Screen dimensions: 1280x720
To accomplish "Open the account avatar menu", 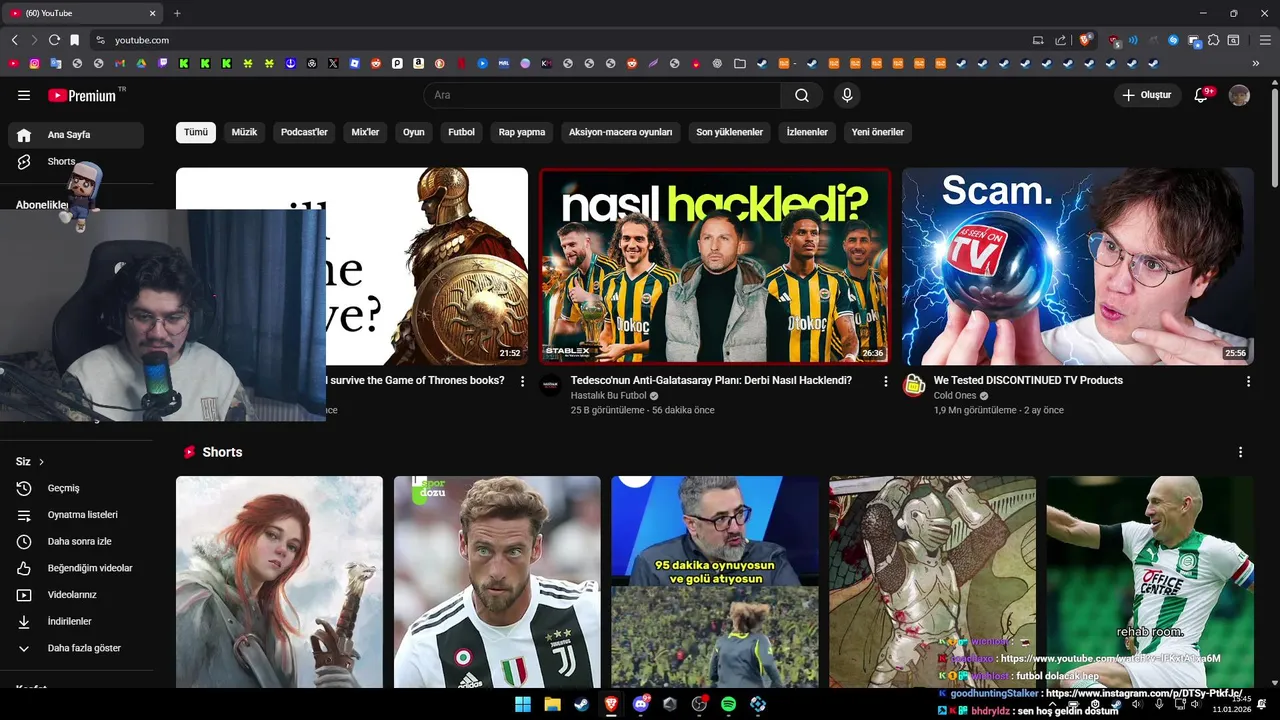I will pos(1239,95).
